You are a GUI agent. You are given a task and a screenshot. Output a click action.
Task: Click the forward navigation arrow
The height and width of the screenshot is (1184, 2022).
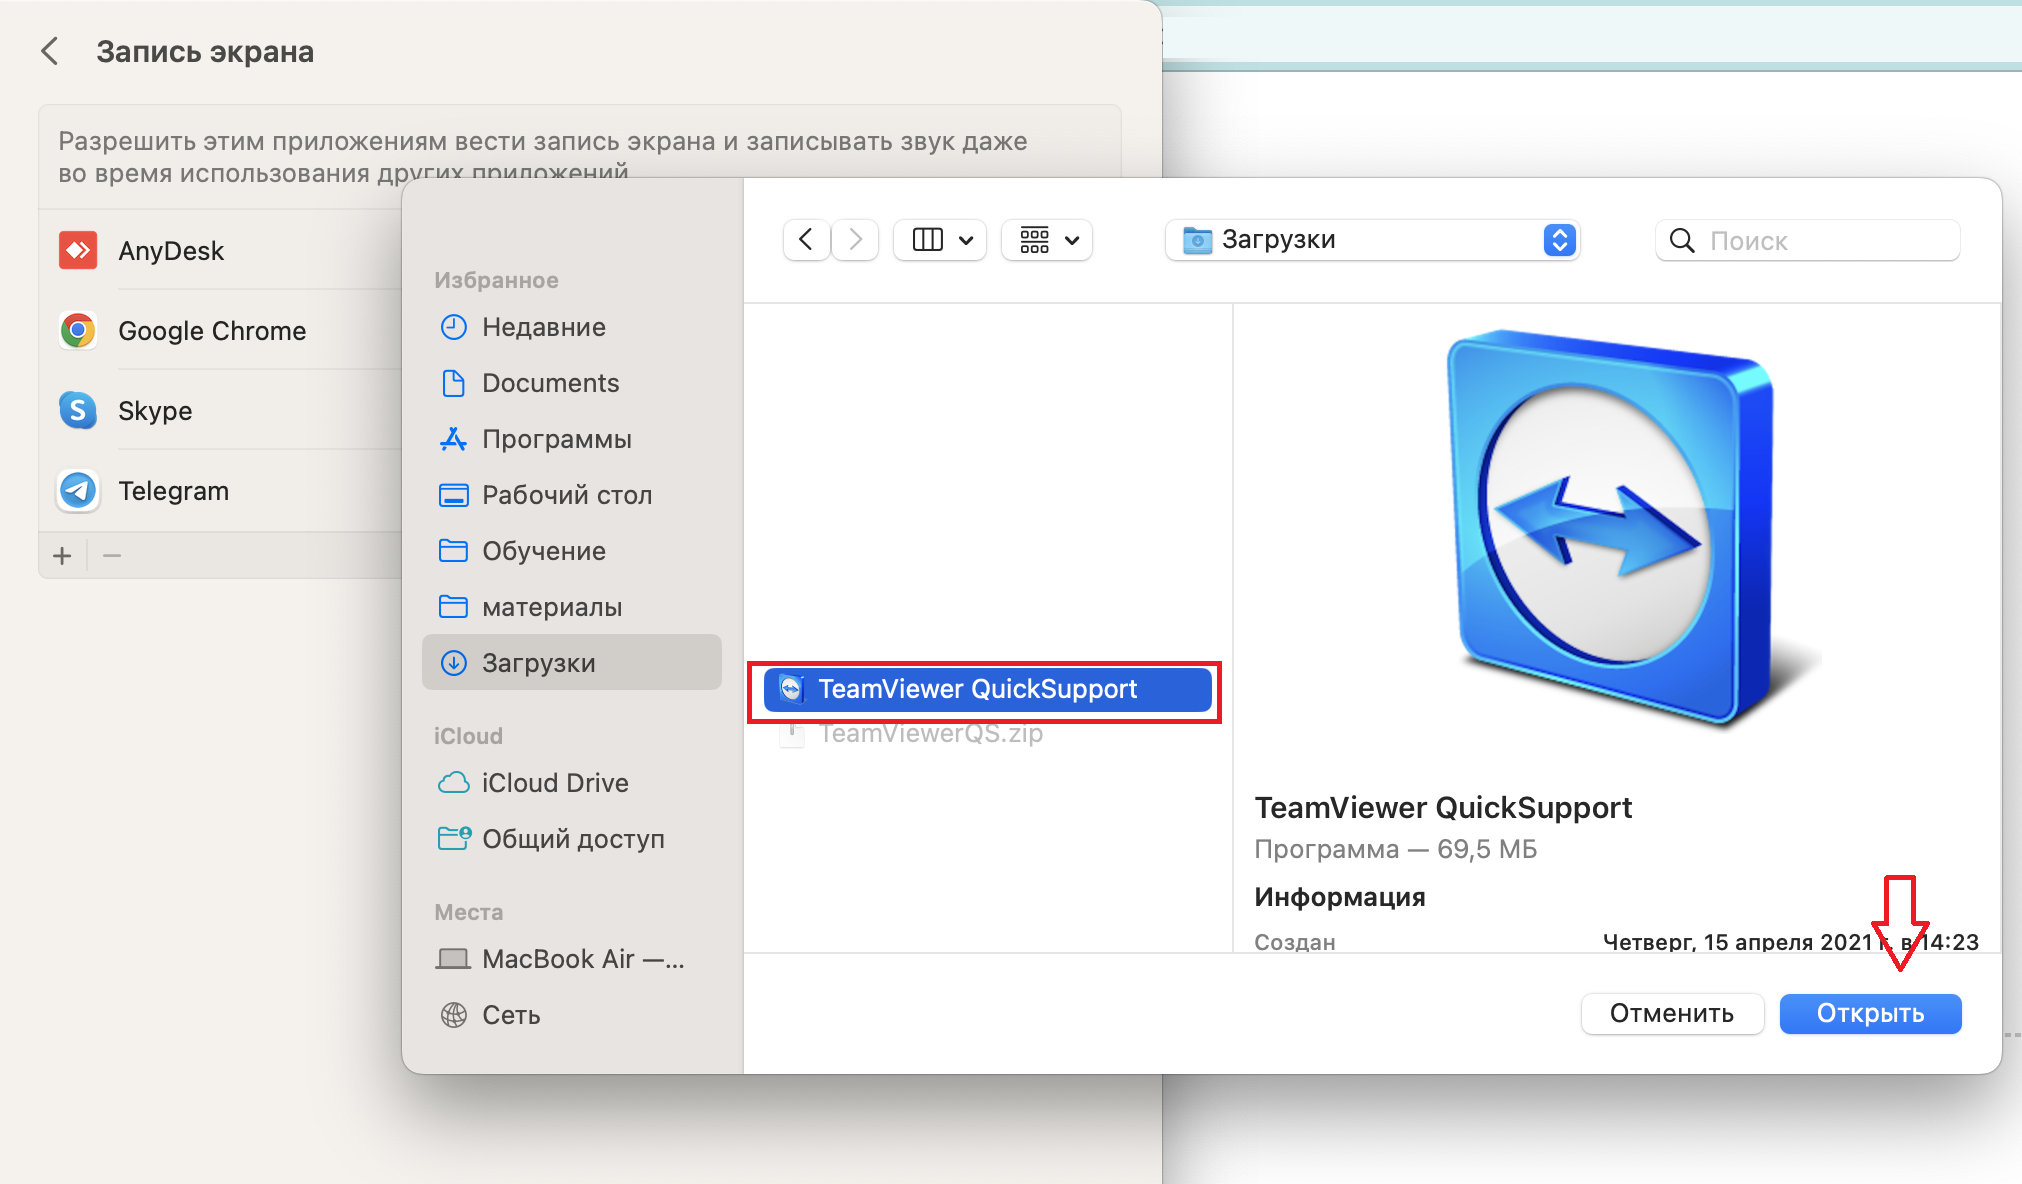point(855,240)
